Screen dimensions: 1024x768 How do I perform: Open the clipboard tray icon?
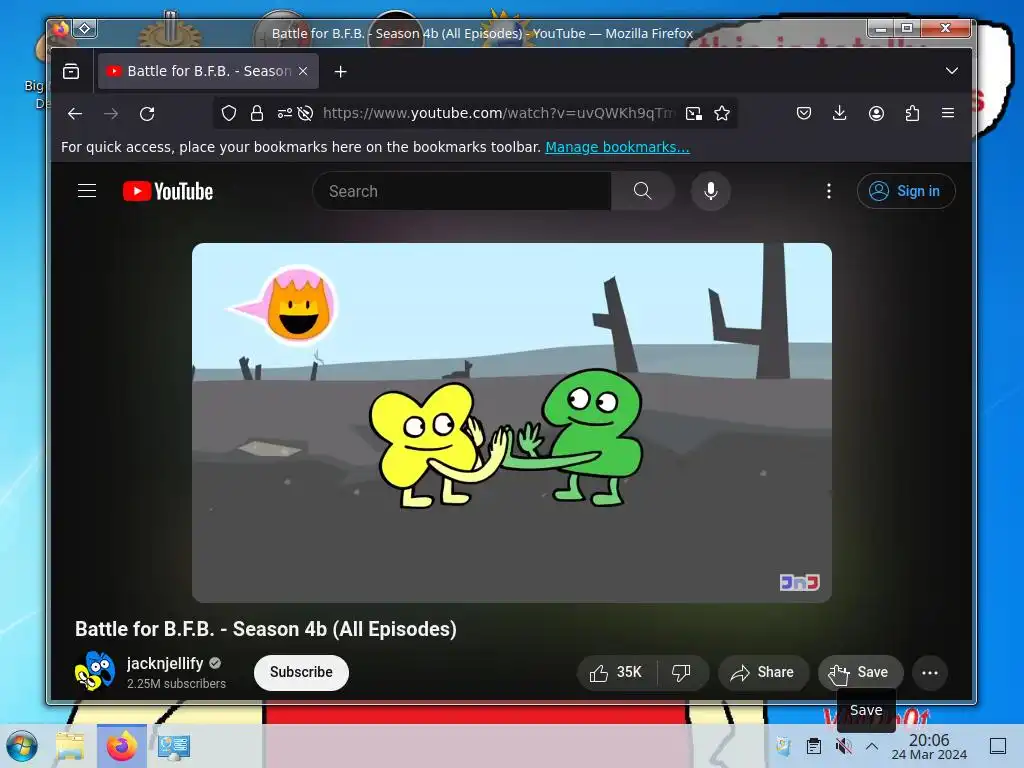pyautogui.click(x=814, y=746)
